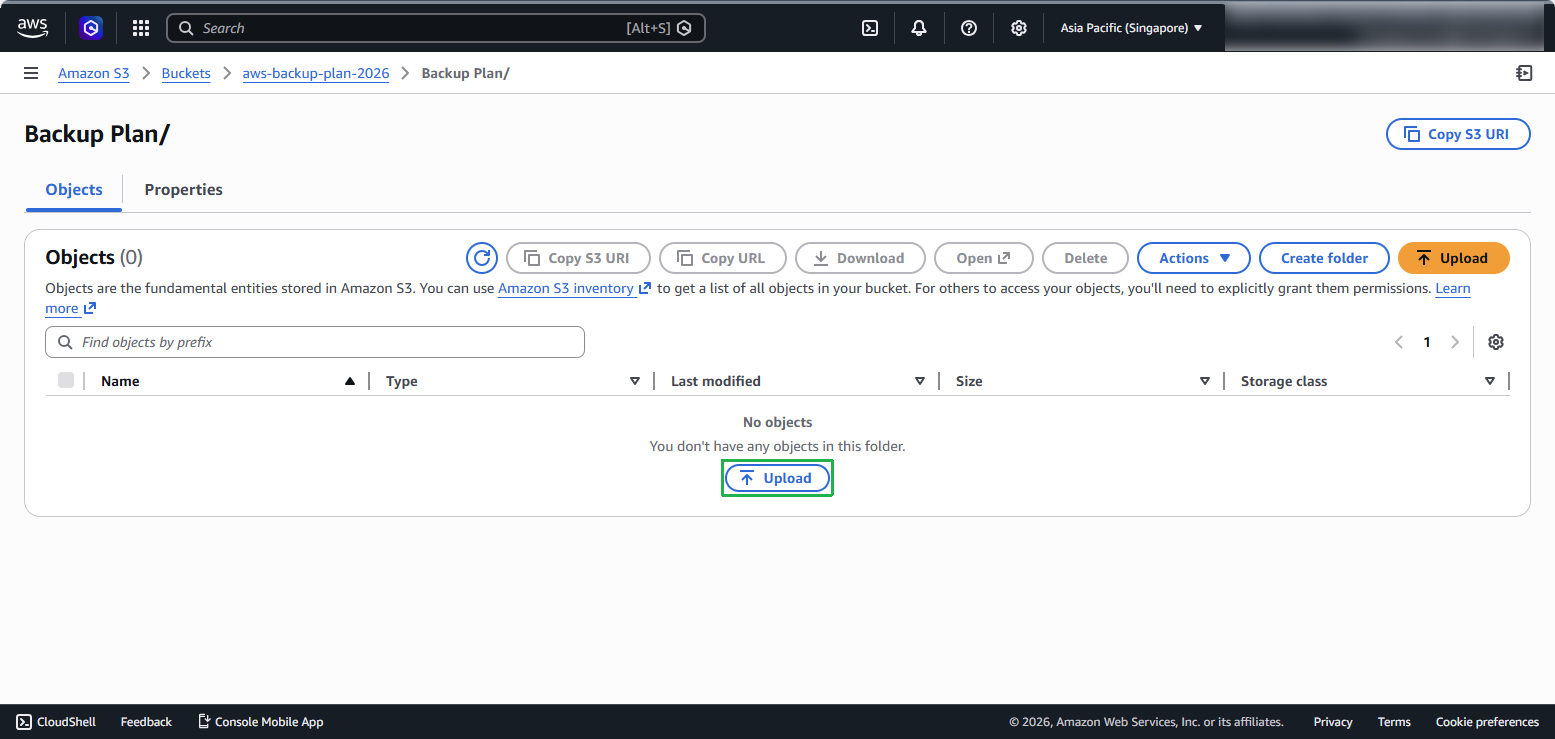The height and width of the screenshot is (739, 1555).
Task: Click the magnifier icon in the top search bar
Action: click(186, 28)
